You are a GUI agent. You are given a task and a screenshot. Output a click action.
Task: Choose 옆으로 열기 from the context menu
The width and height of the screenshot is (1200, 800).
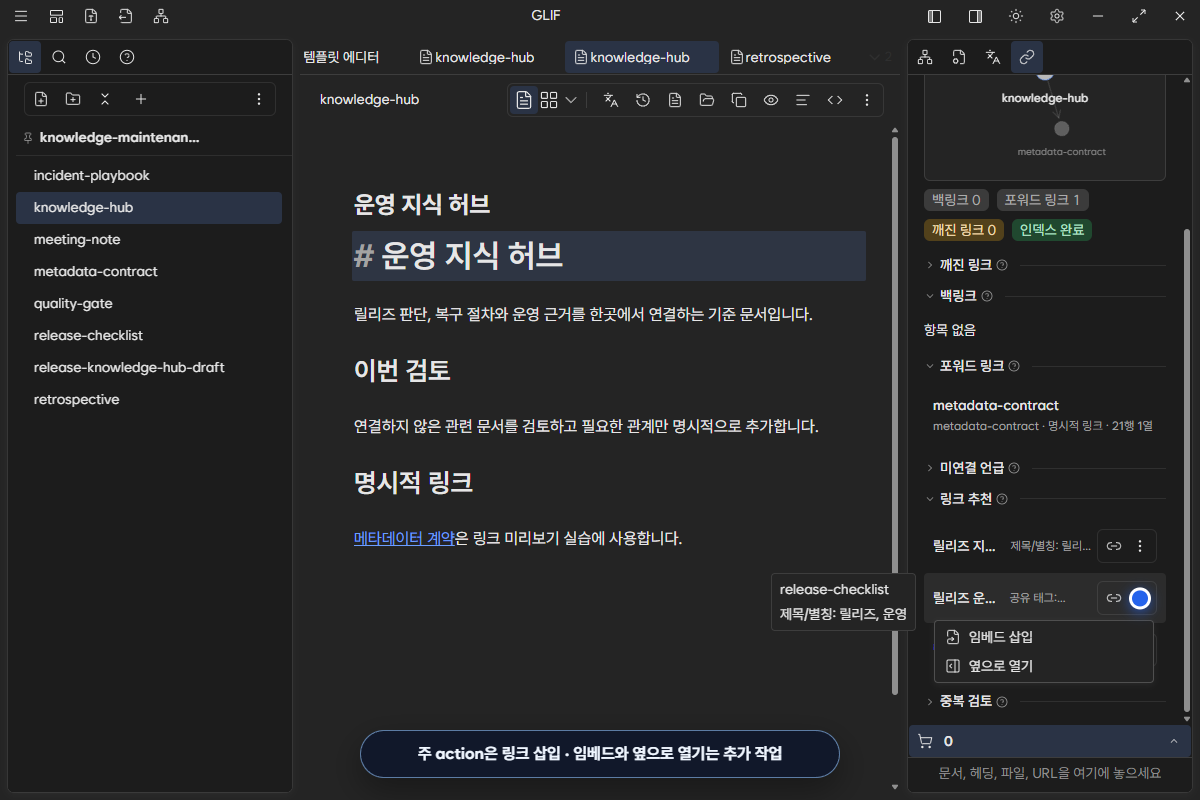coord(1043,666)
